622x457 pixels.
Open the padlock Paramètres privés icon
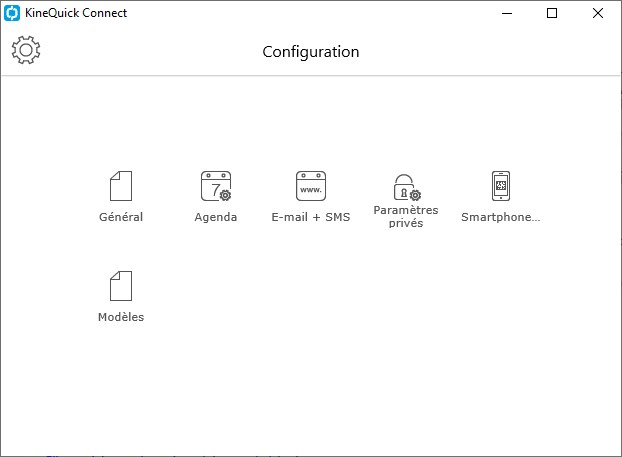point(407,187)
